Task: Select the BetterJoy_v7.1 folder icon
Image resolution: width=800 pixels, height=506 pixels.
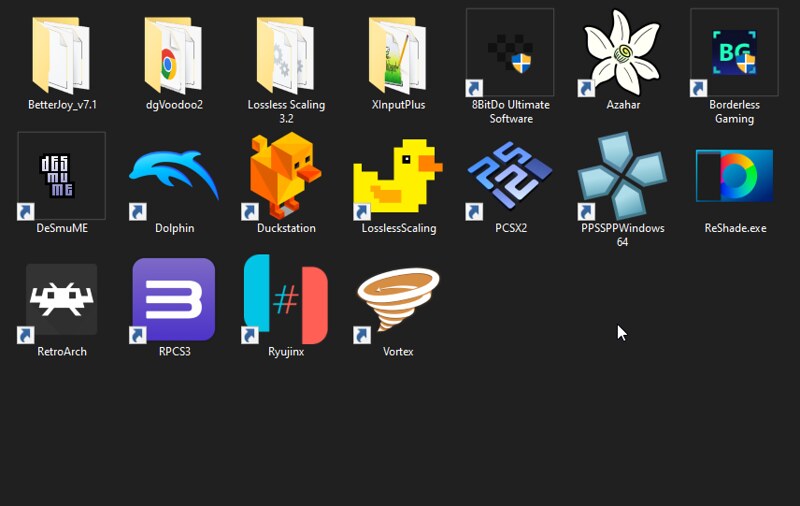Action: click(61, 55)
